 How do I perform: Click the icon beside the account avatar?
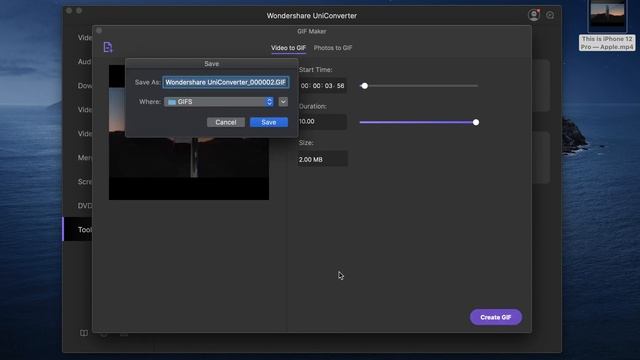(550, 16)
